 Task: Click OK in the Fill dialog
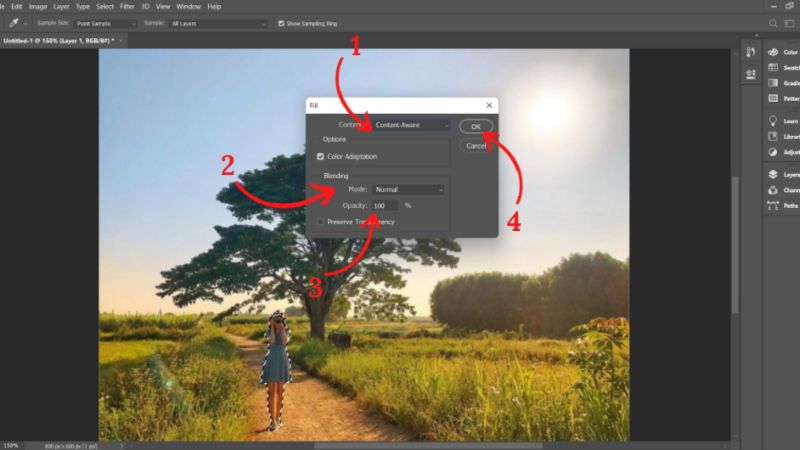[x=476, y=127]
